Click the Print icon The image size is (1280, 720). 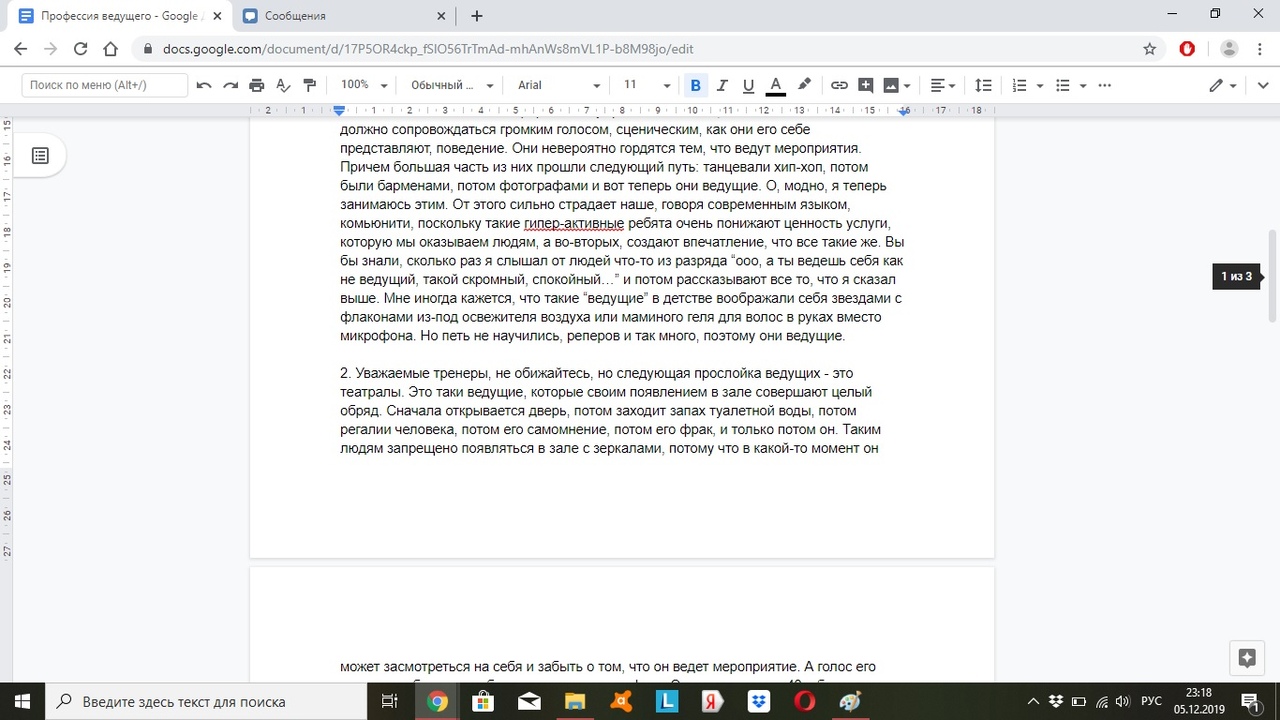click(257, 86)
